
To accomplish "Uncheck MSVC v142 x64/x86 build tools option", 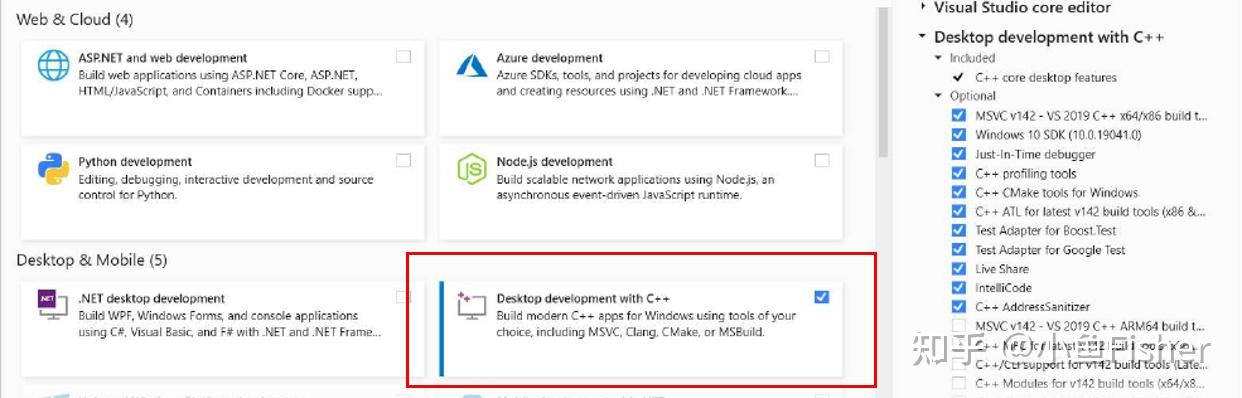I will click(x=959, y=116).
